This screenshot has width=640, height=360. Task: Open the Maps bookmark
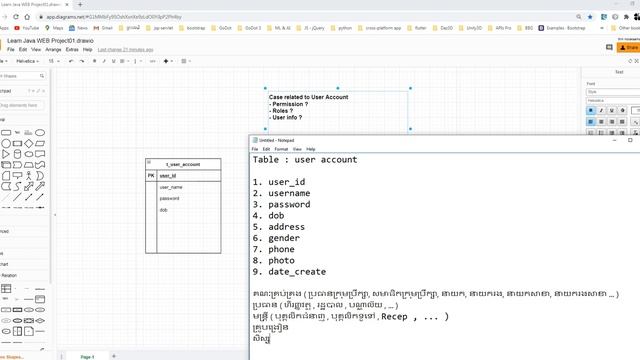(x=54, y=28)
